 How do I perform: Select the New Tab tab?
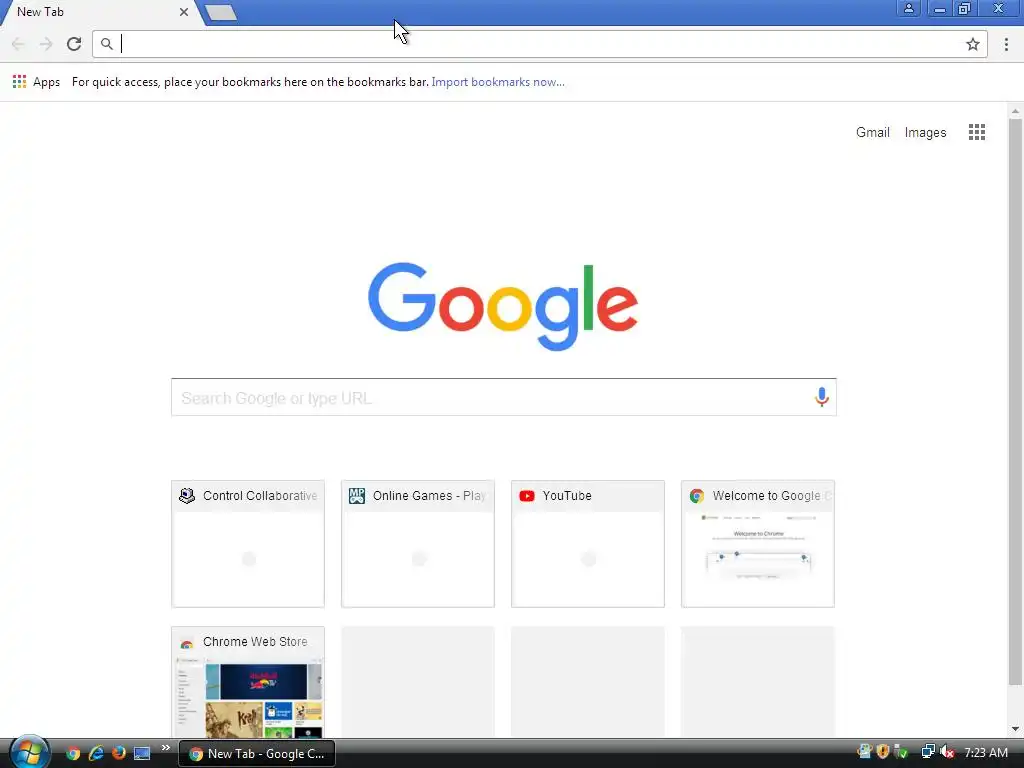[98, 12]
